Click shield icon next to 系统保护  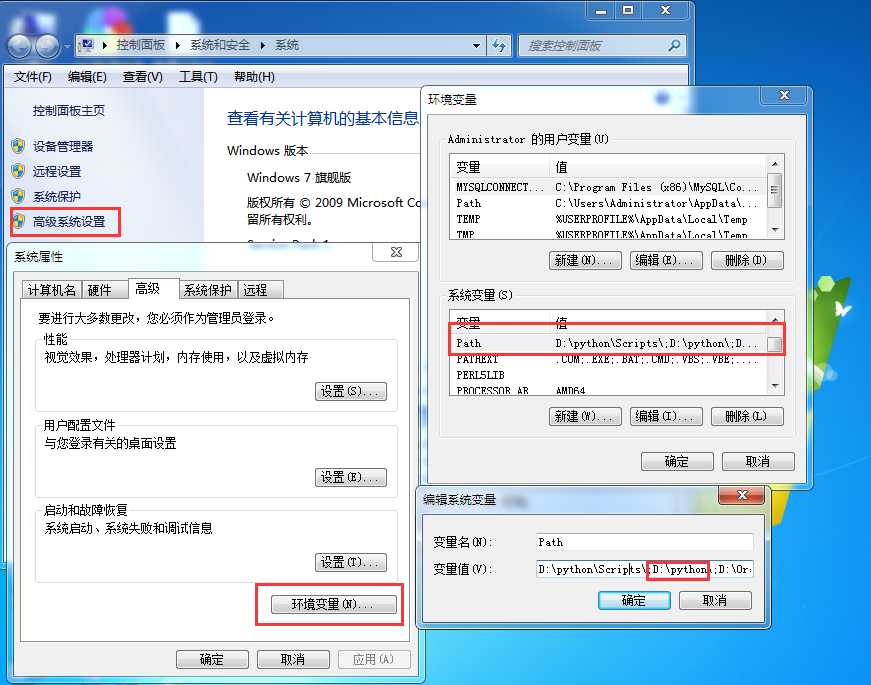18,196
